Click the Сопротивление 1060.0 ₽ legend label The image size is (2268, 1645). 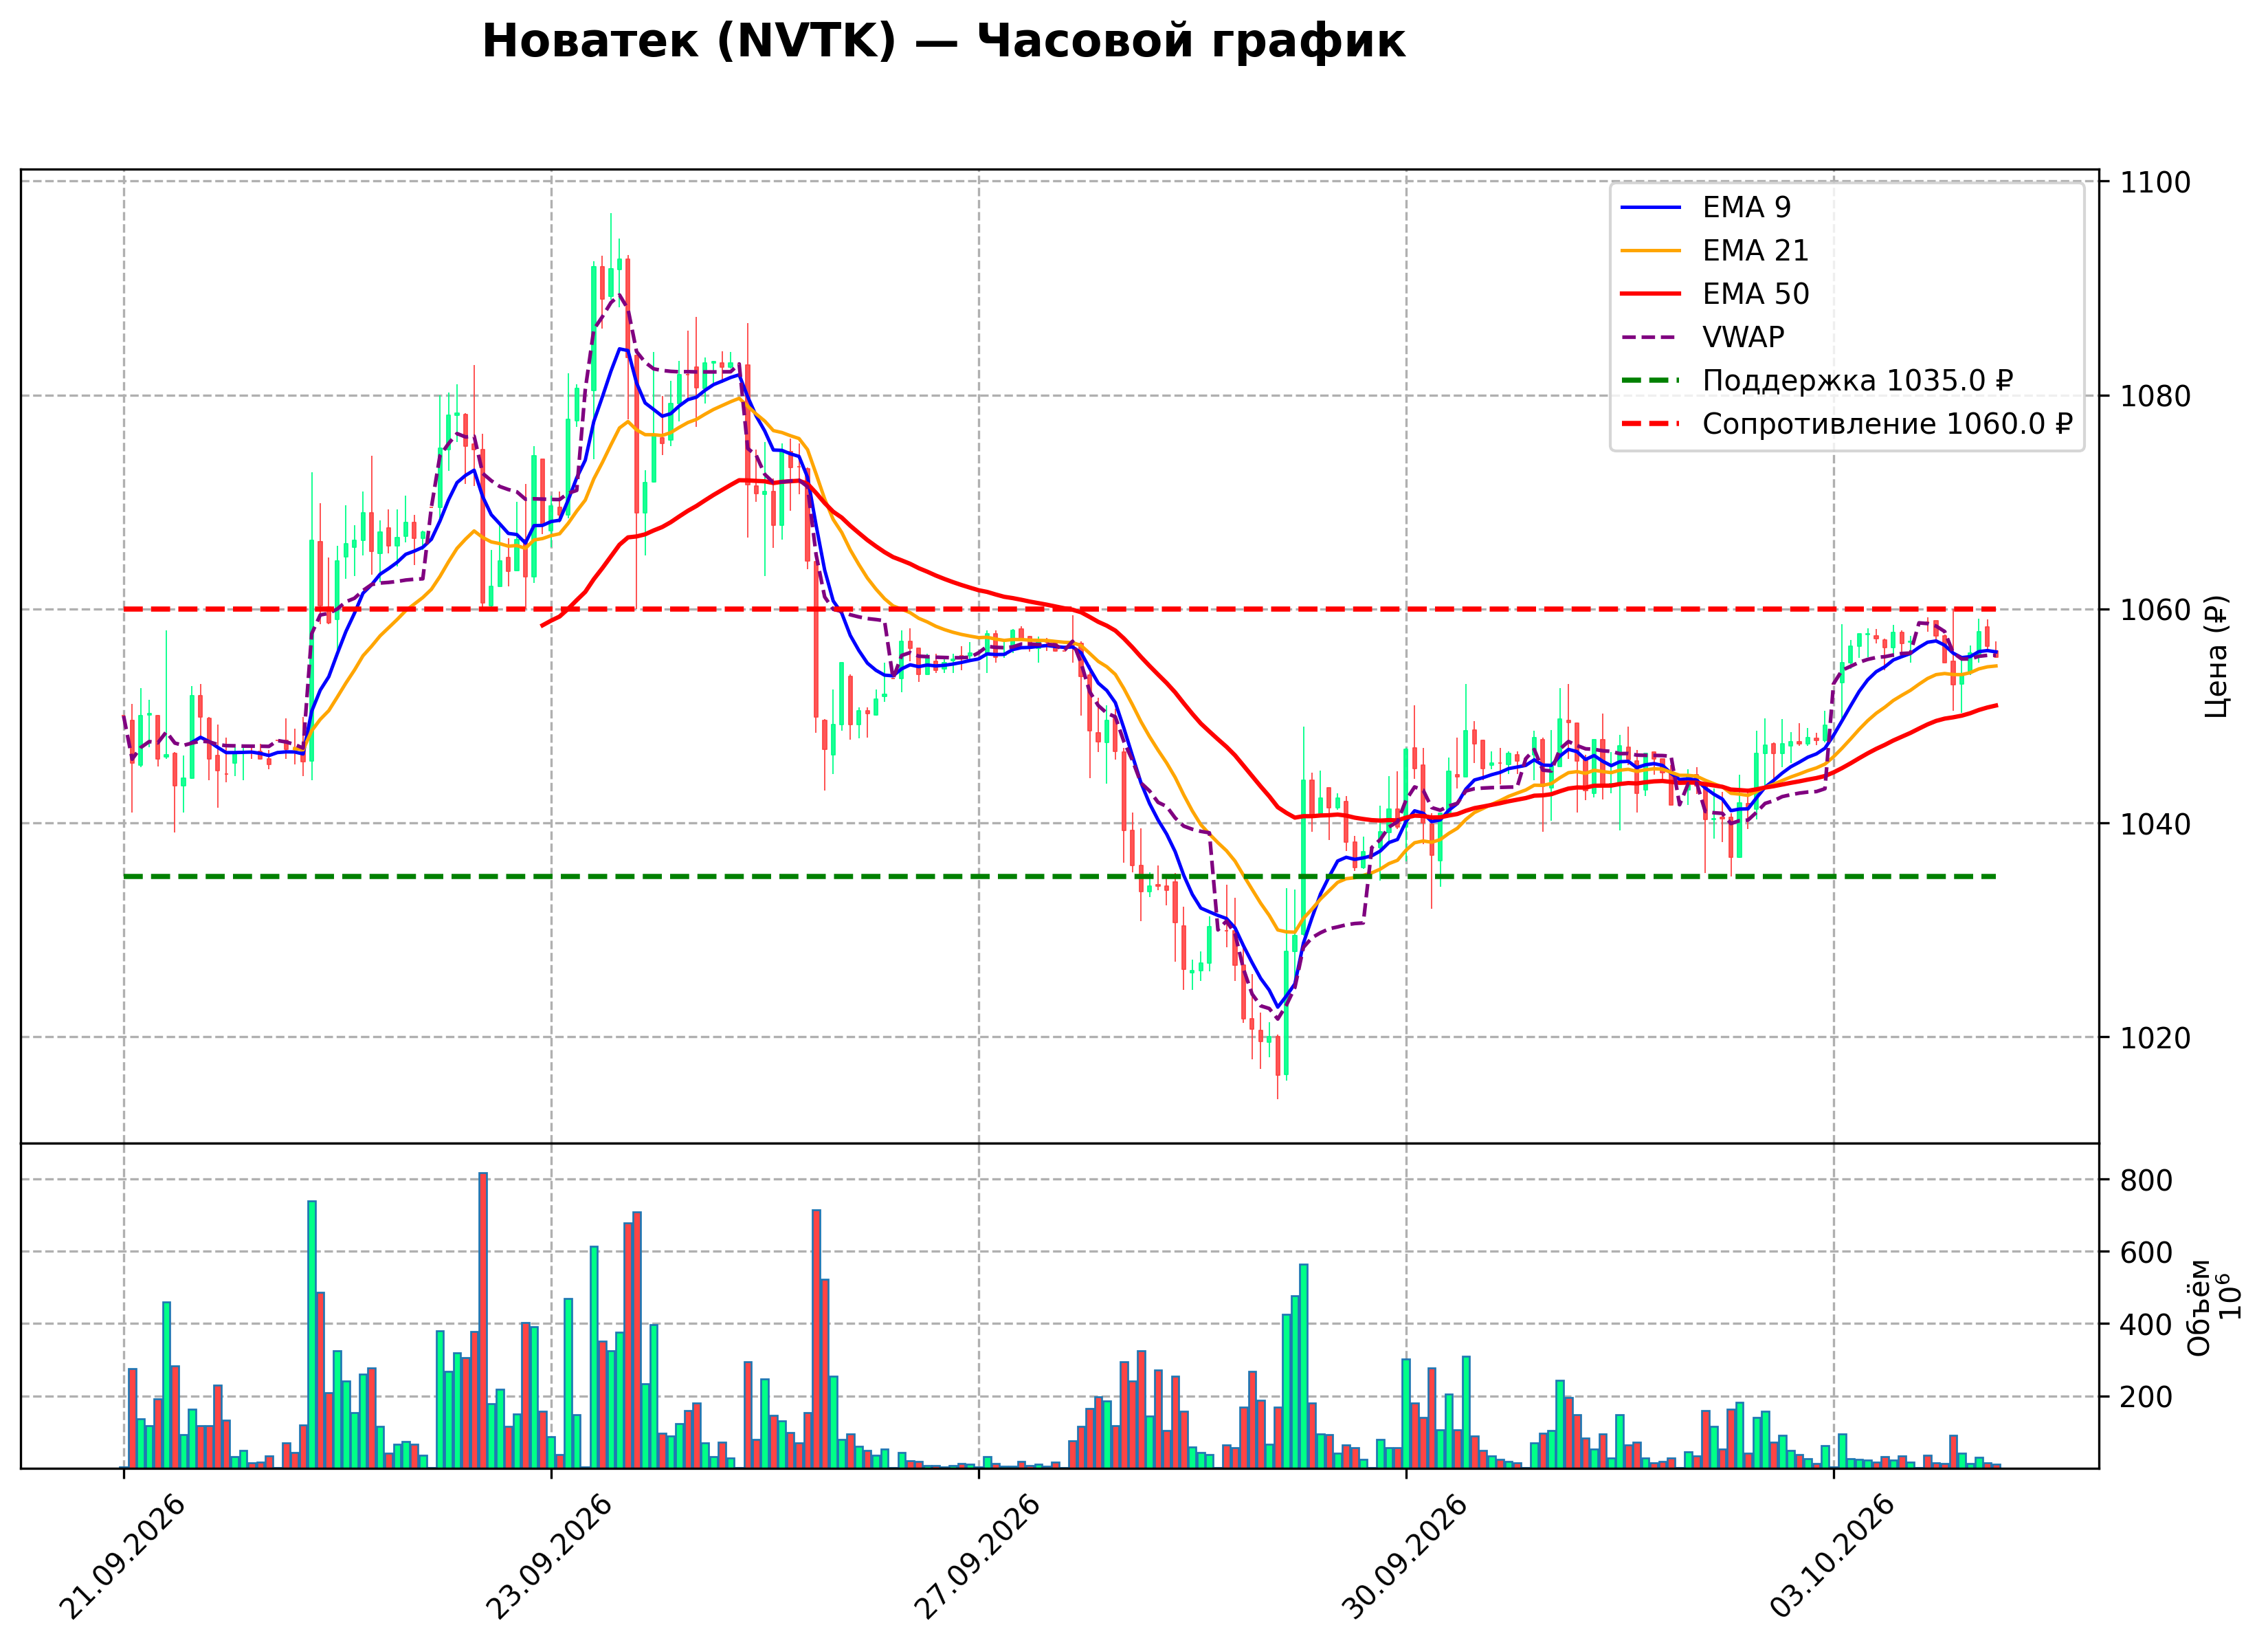coord(1887,424)
